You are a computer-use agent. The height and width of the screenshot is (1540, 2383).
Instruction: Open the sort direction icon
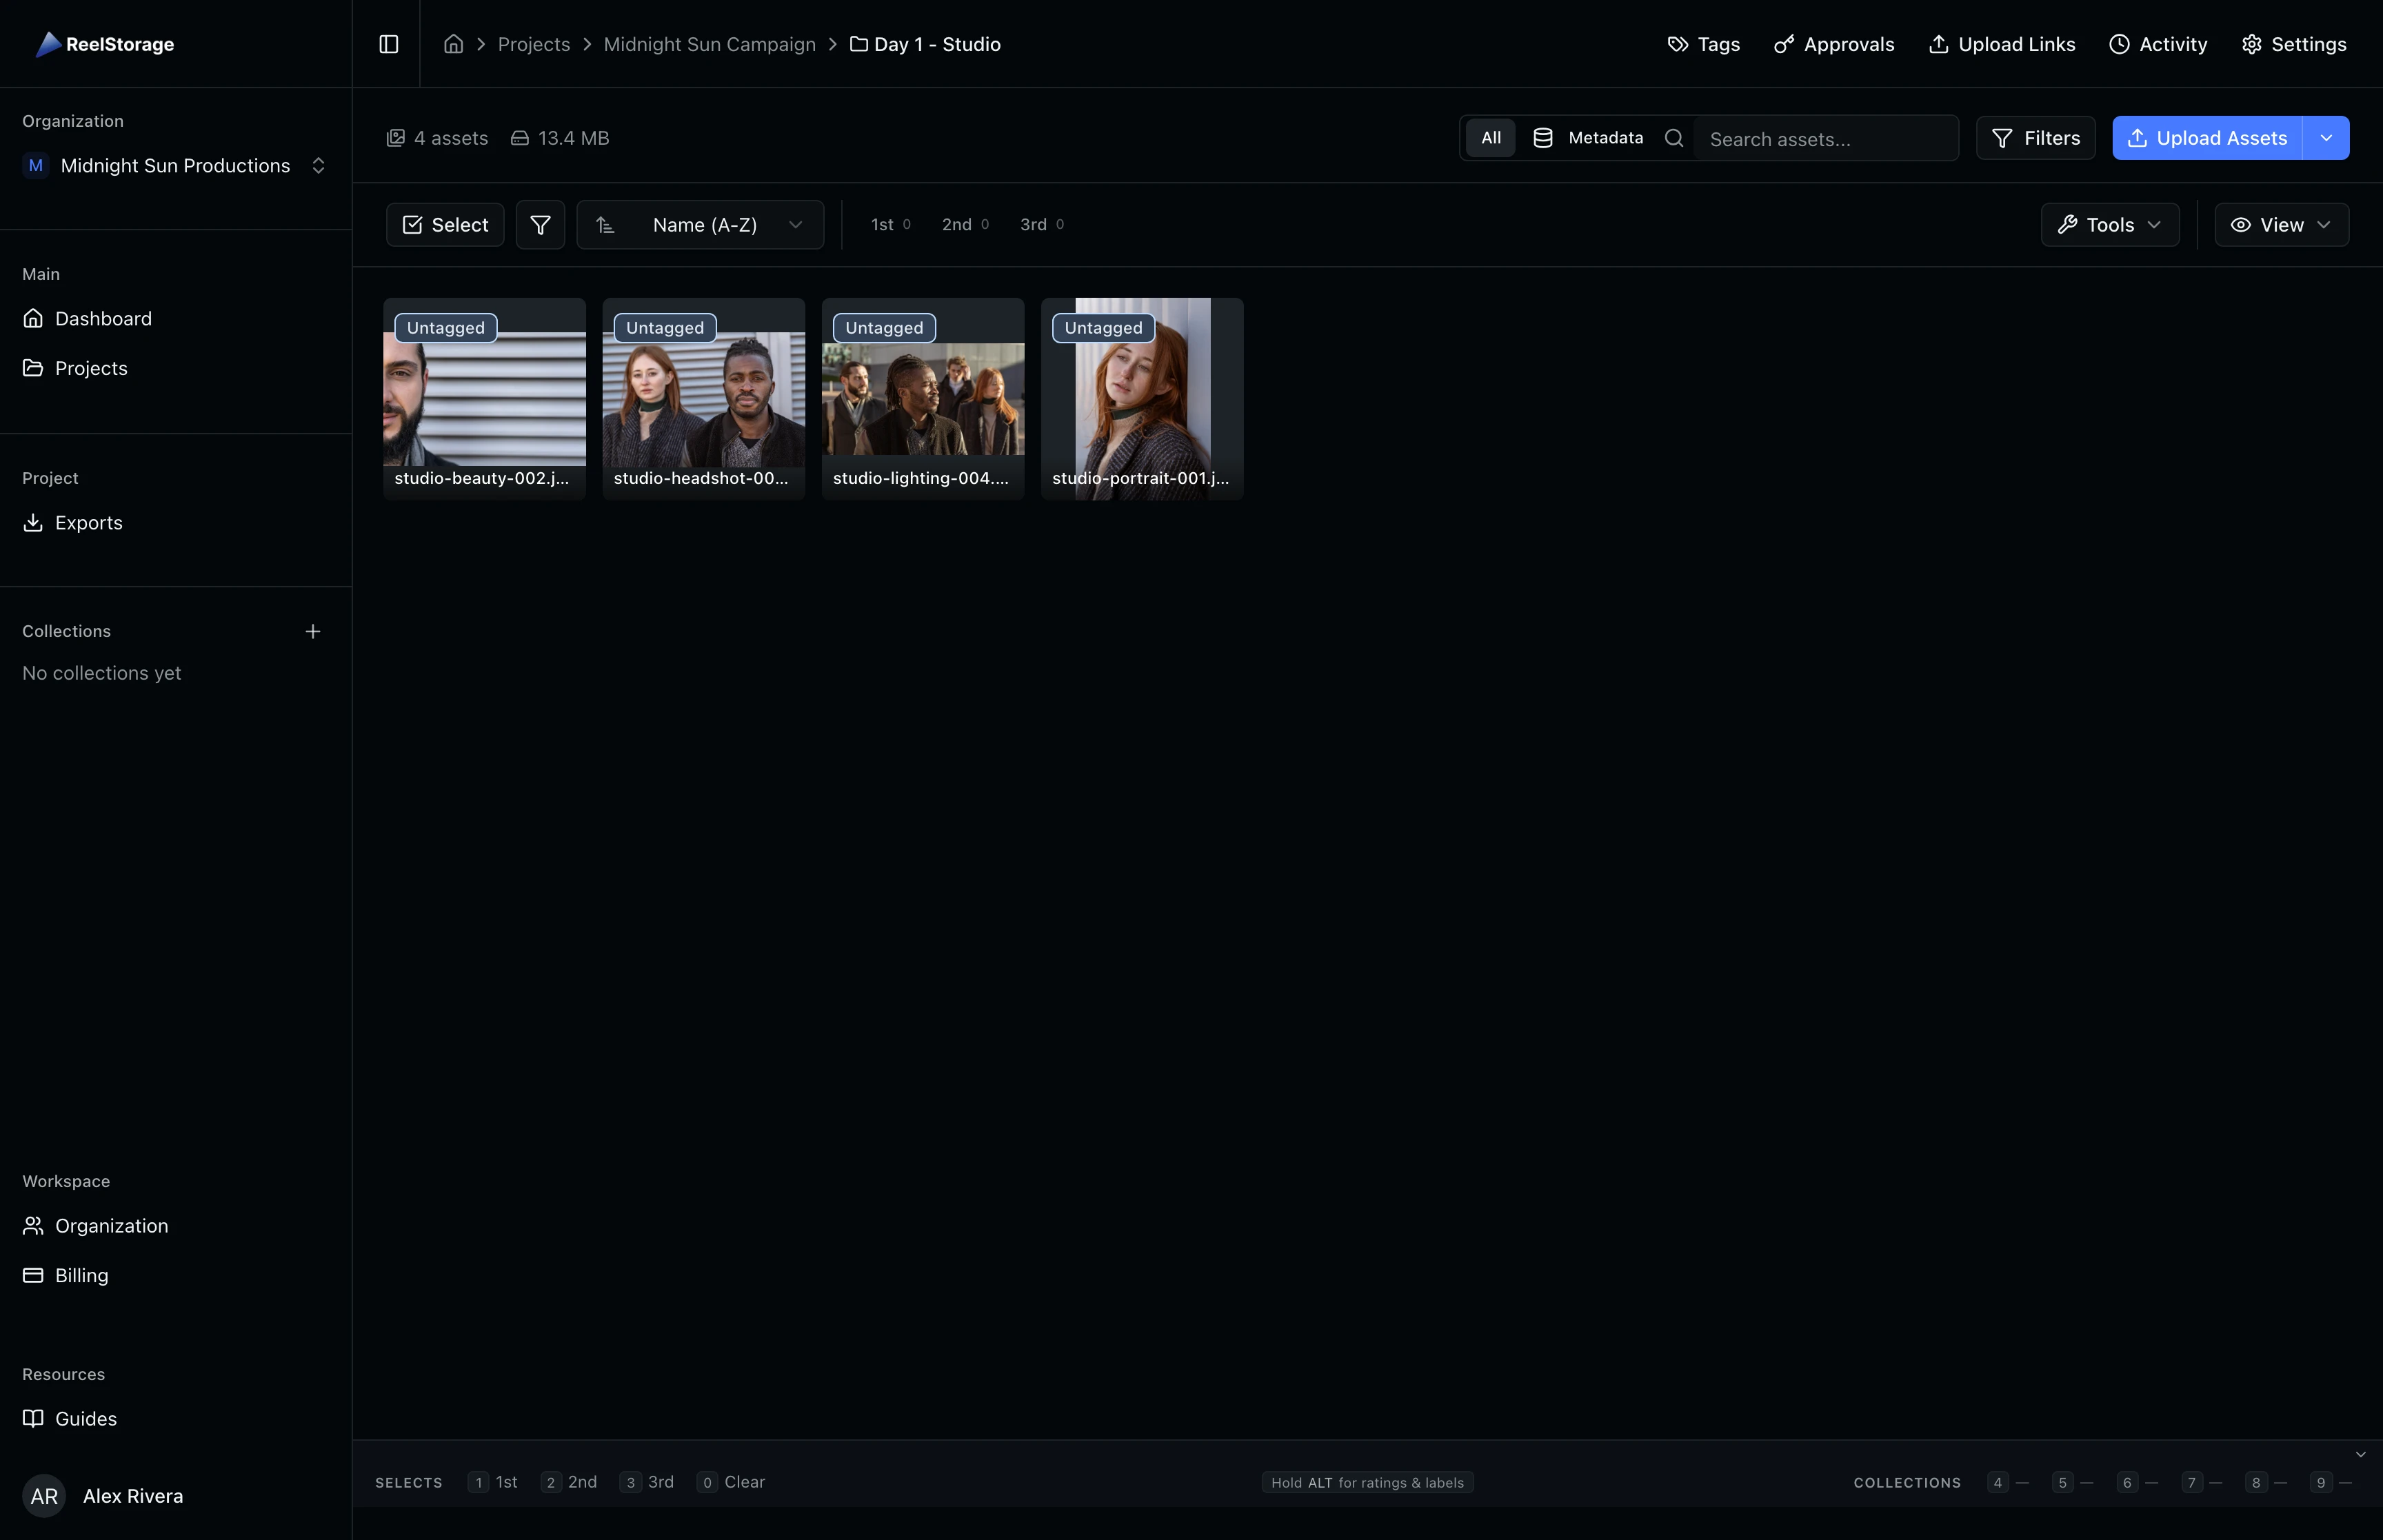[606, 224]
